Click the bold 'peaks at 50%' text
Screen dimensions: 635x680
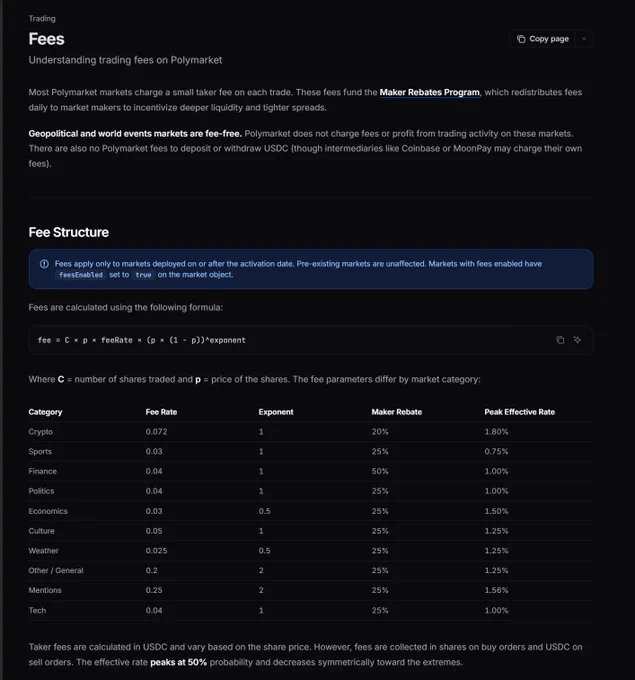(179, 662)
